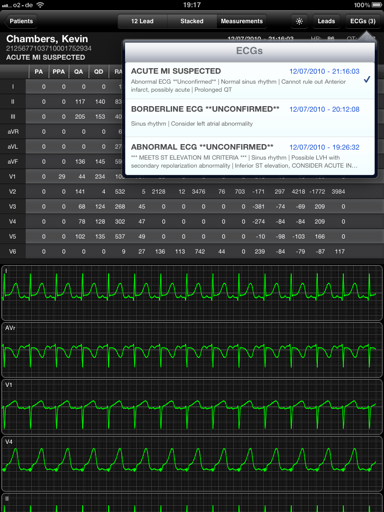Choose the ABNORMAL ECG 19:26:32 recording
Viewport: 384px width, 512px height.
(x=250, y=156)
